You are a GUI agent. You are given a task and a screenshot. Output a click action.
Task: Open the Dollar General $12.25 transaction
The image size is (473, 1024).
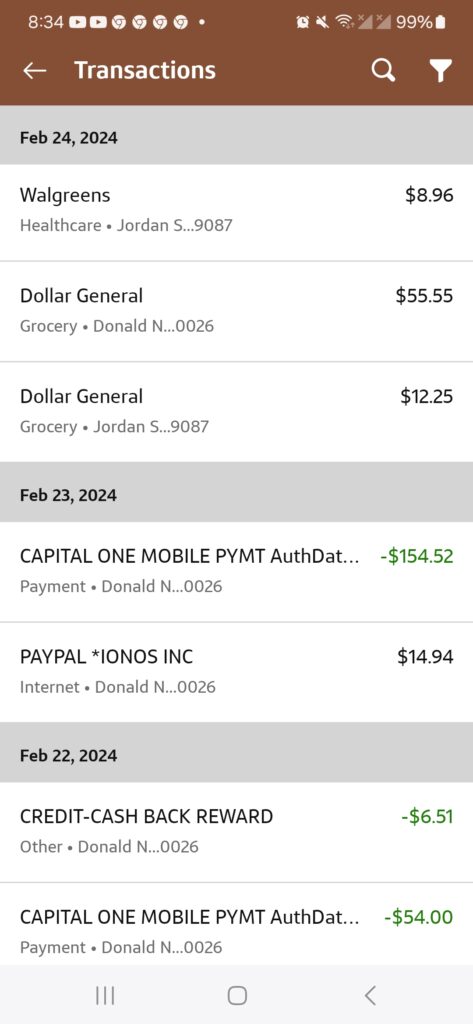click(236, 412)
